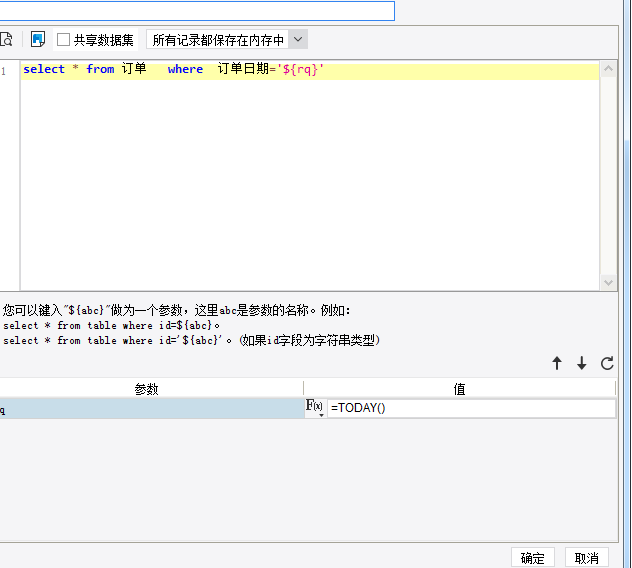Click the SQL editor scroll up arrow
The width and height of the screenshot is (632, 568).
[x=608, y=69]
